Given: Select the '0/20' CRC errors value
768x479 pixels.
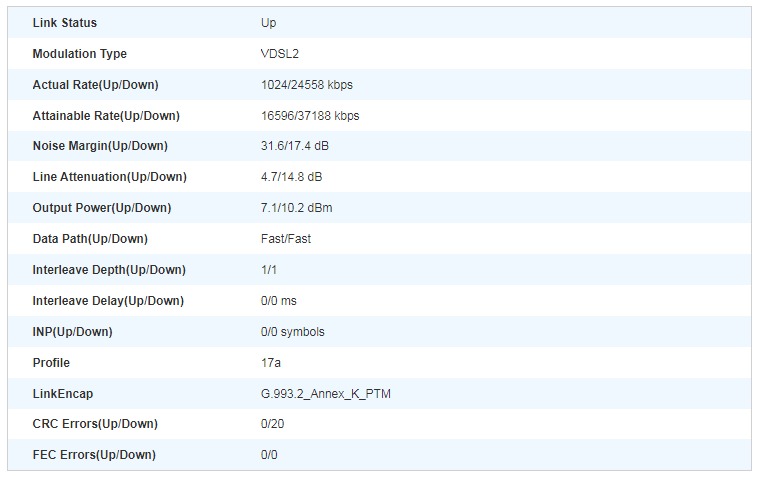Looking at the screenshot, I should coord(272,424).
